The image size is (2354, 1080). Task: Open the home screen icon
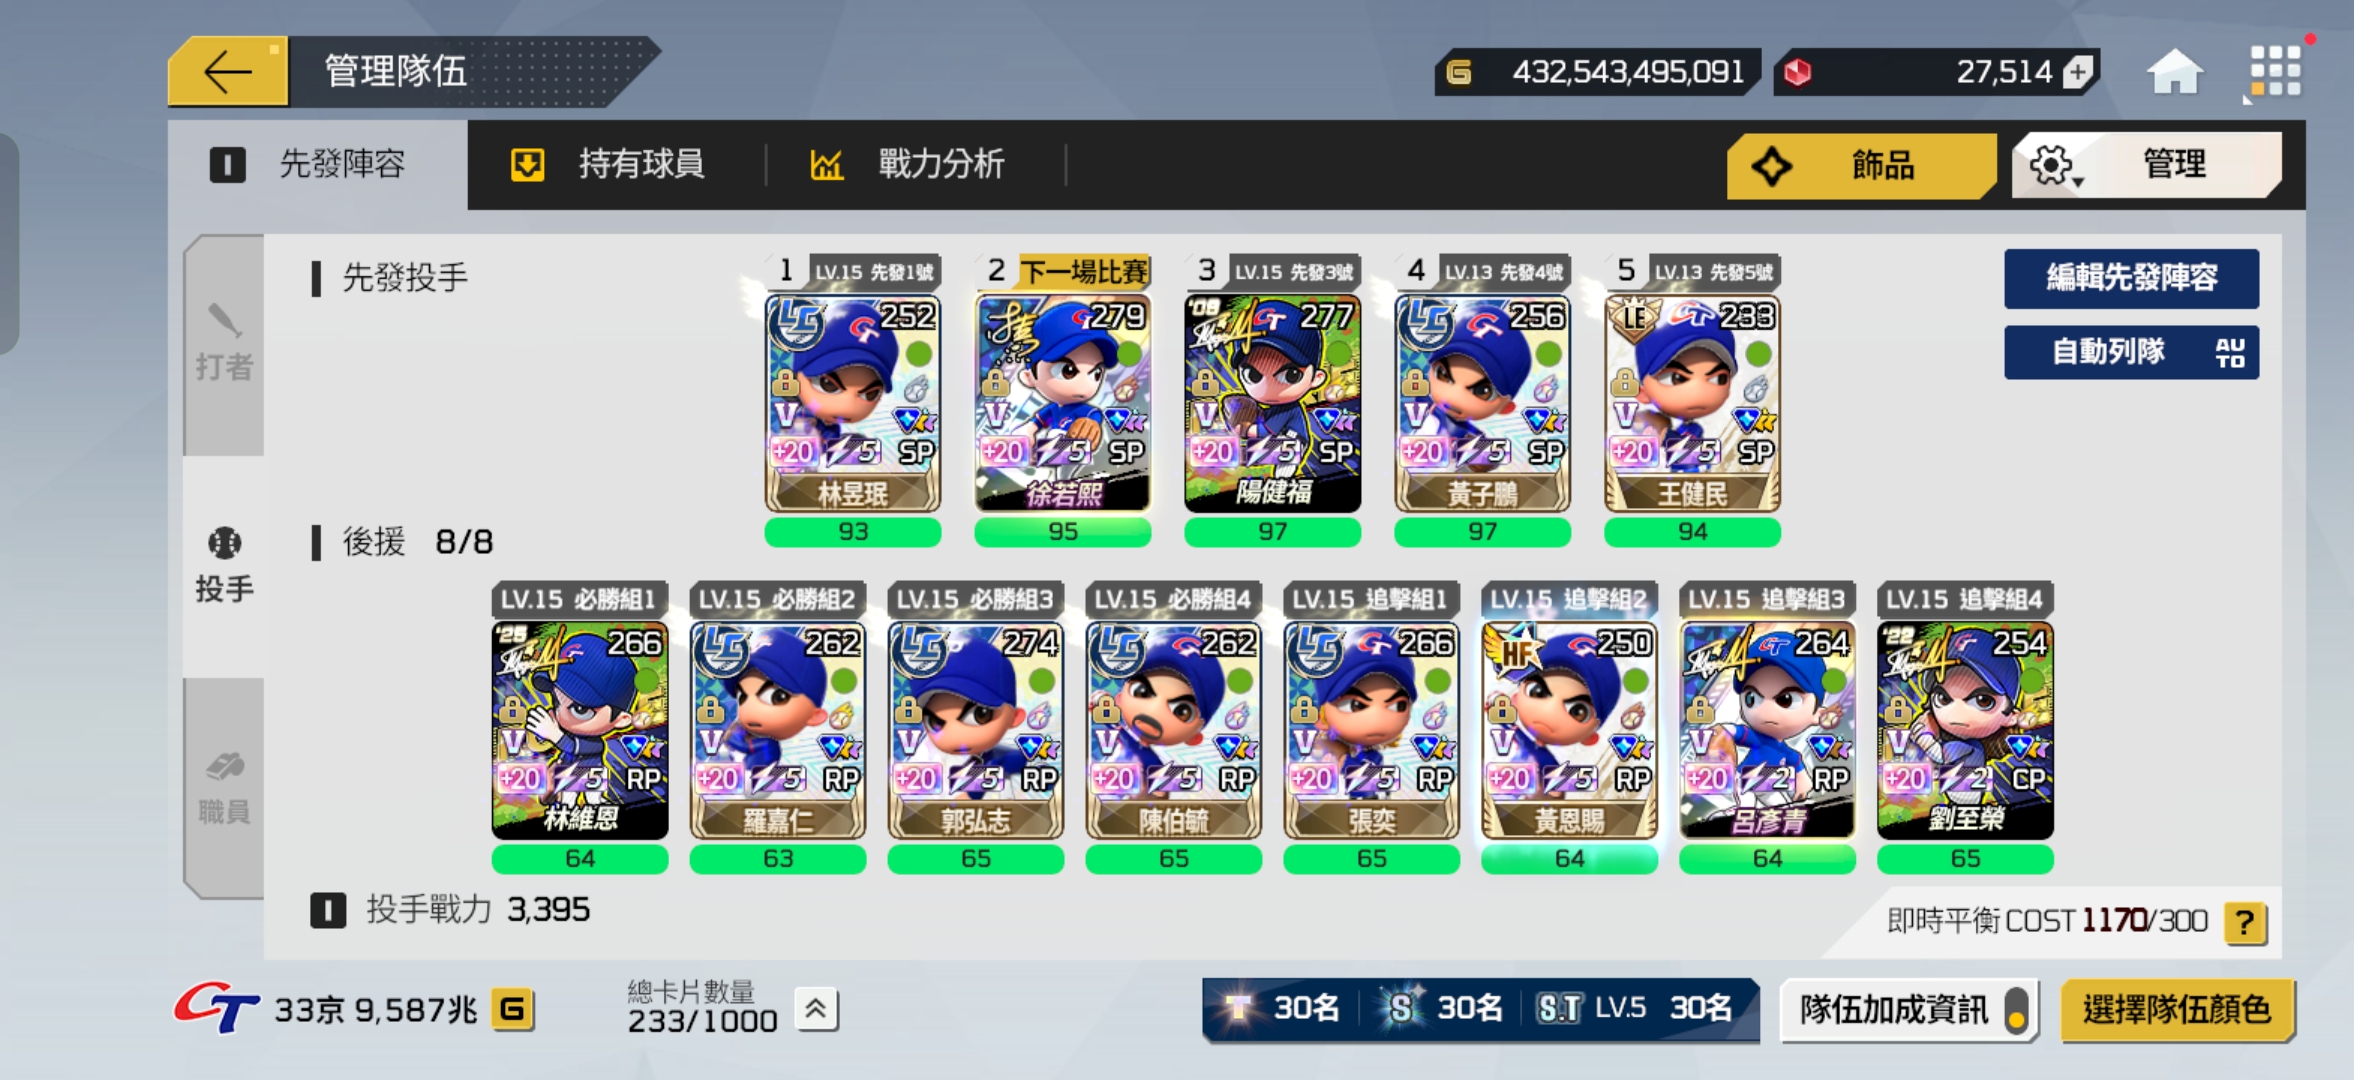pyautogui.click(x=2175, y=72)
